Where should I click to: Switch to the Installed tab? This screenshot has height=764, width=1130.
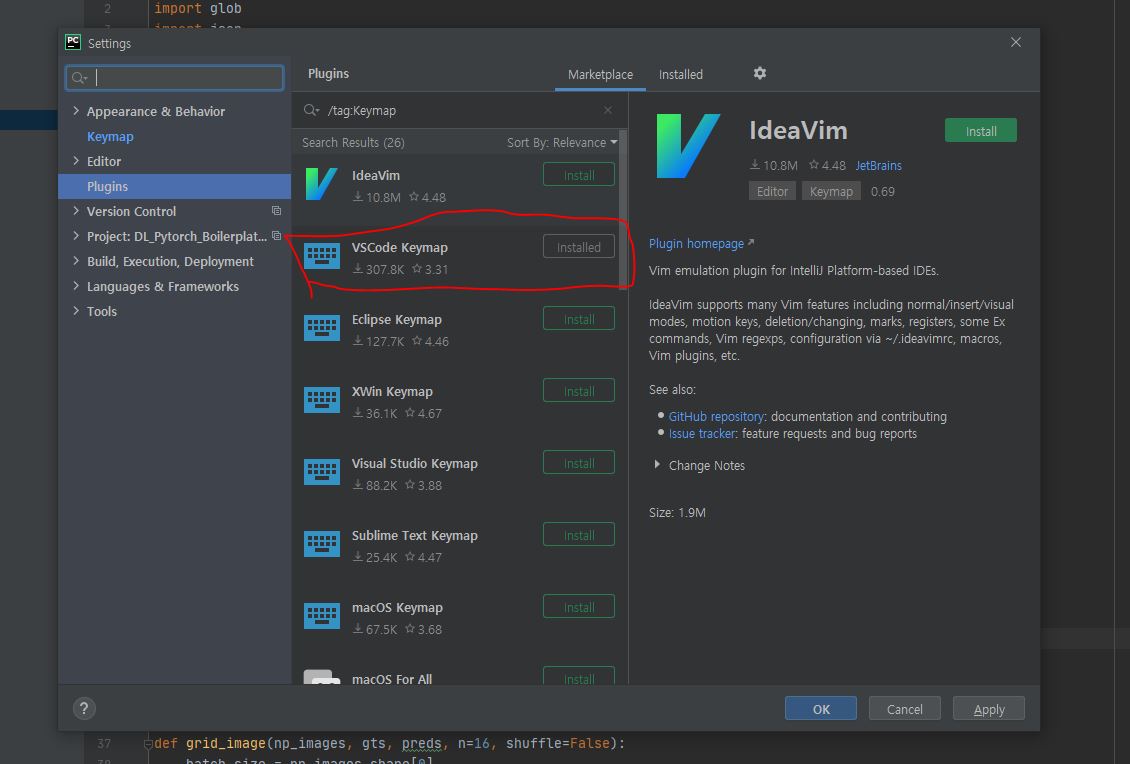pos(680,75)
